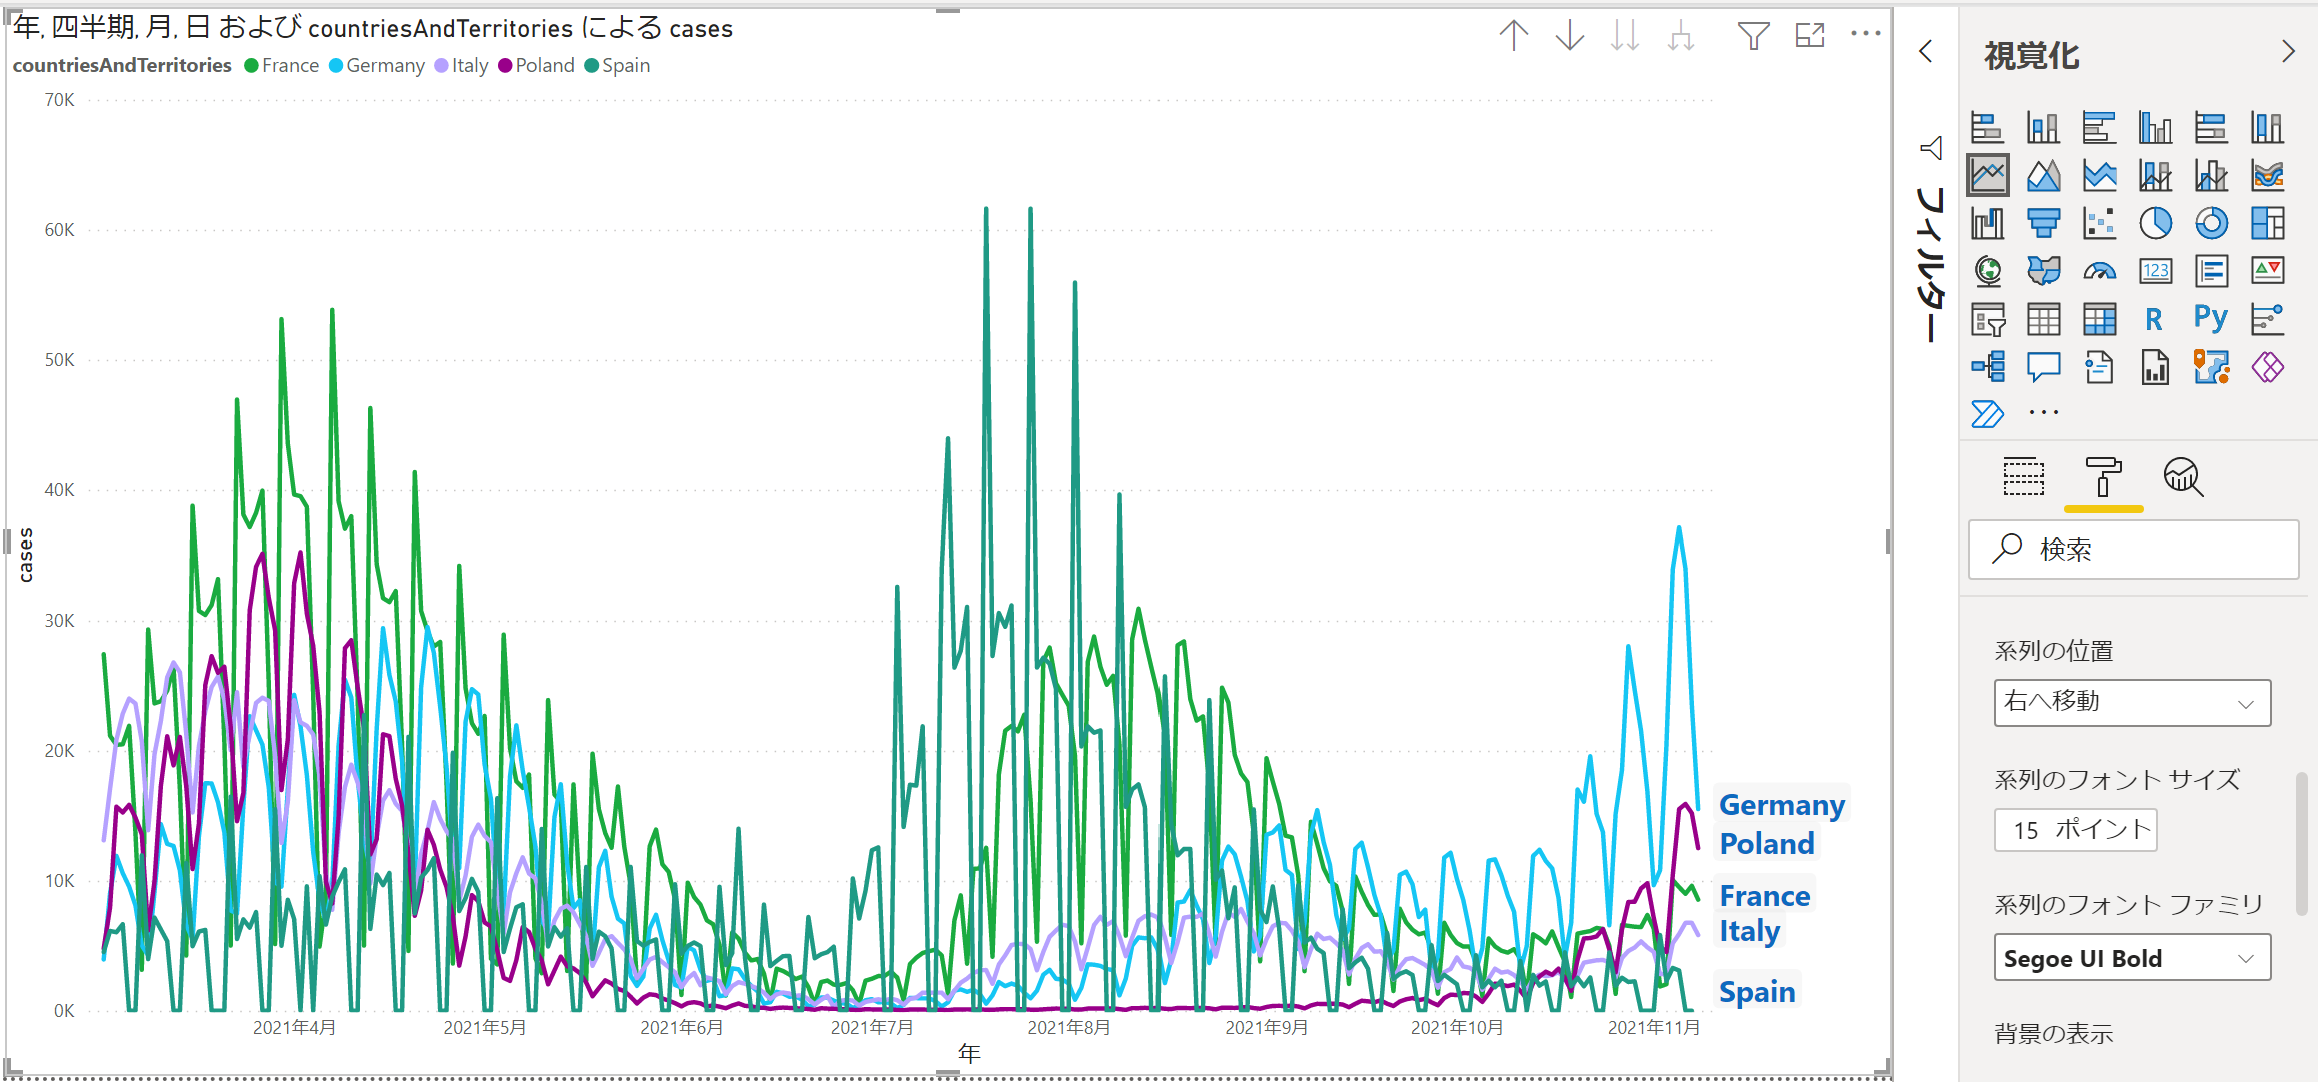Screen dimensions: 2318x1082
Task: Click the Poland legend color marker
Action: 505,66
